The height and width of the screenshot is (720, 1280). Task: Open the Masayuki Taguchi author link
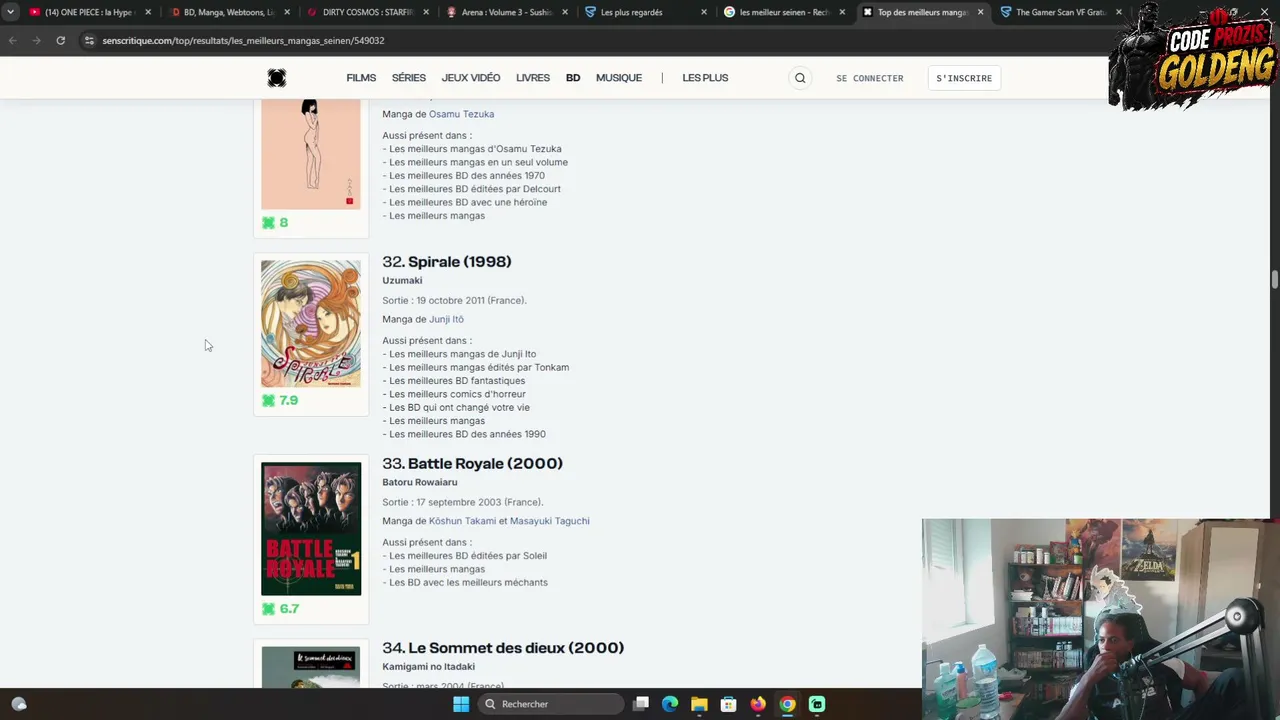(550, 521)
